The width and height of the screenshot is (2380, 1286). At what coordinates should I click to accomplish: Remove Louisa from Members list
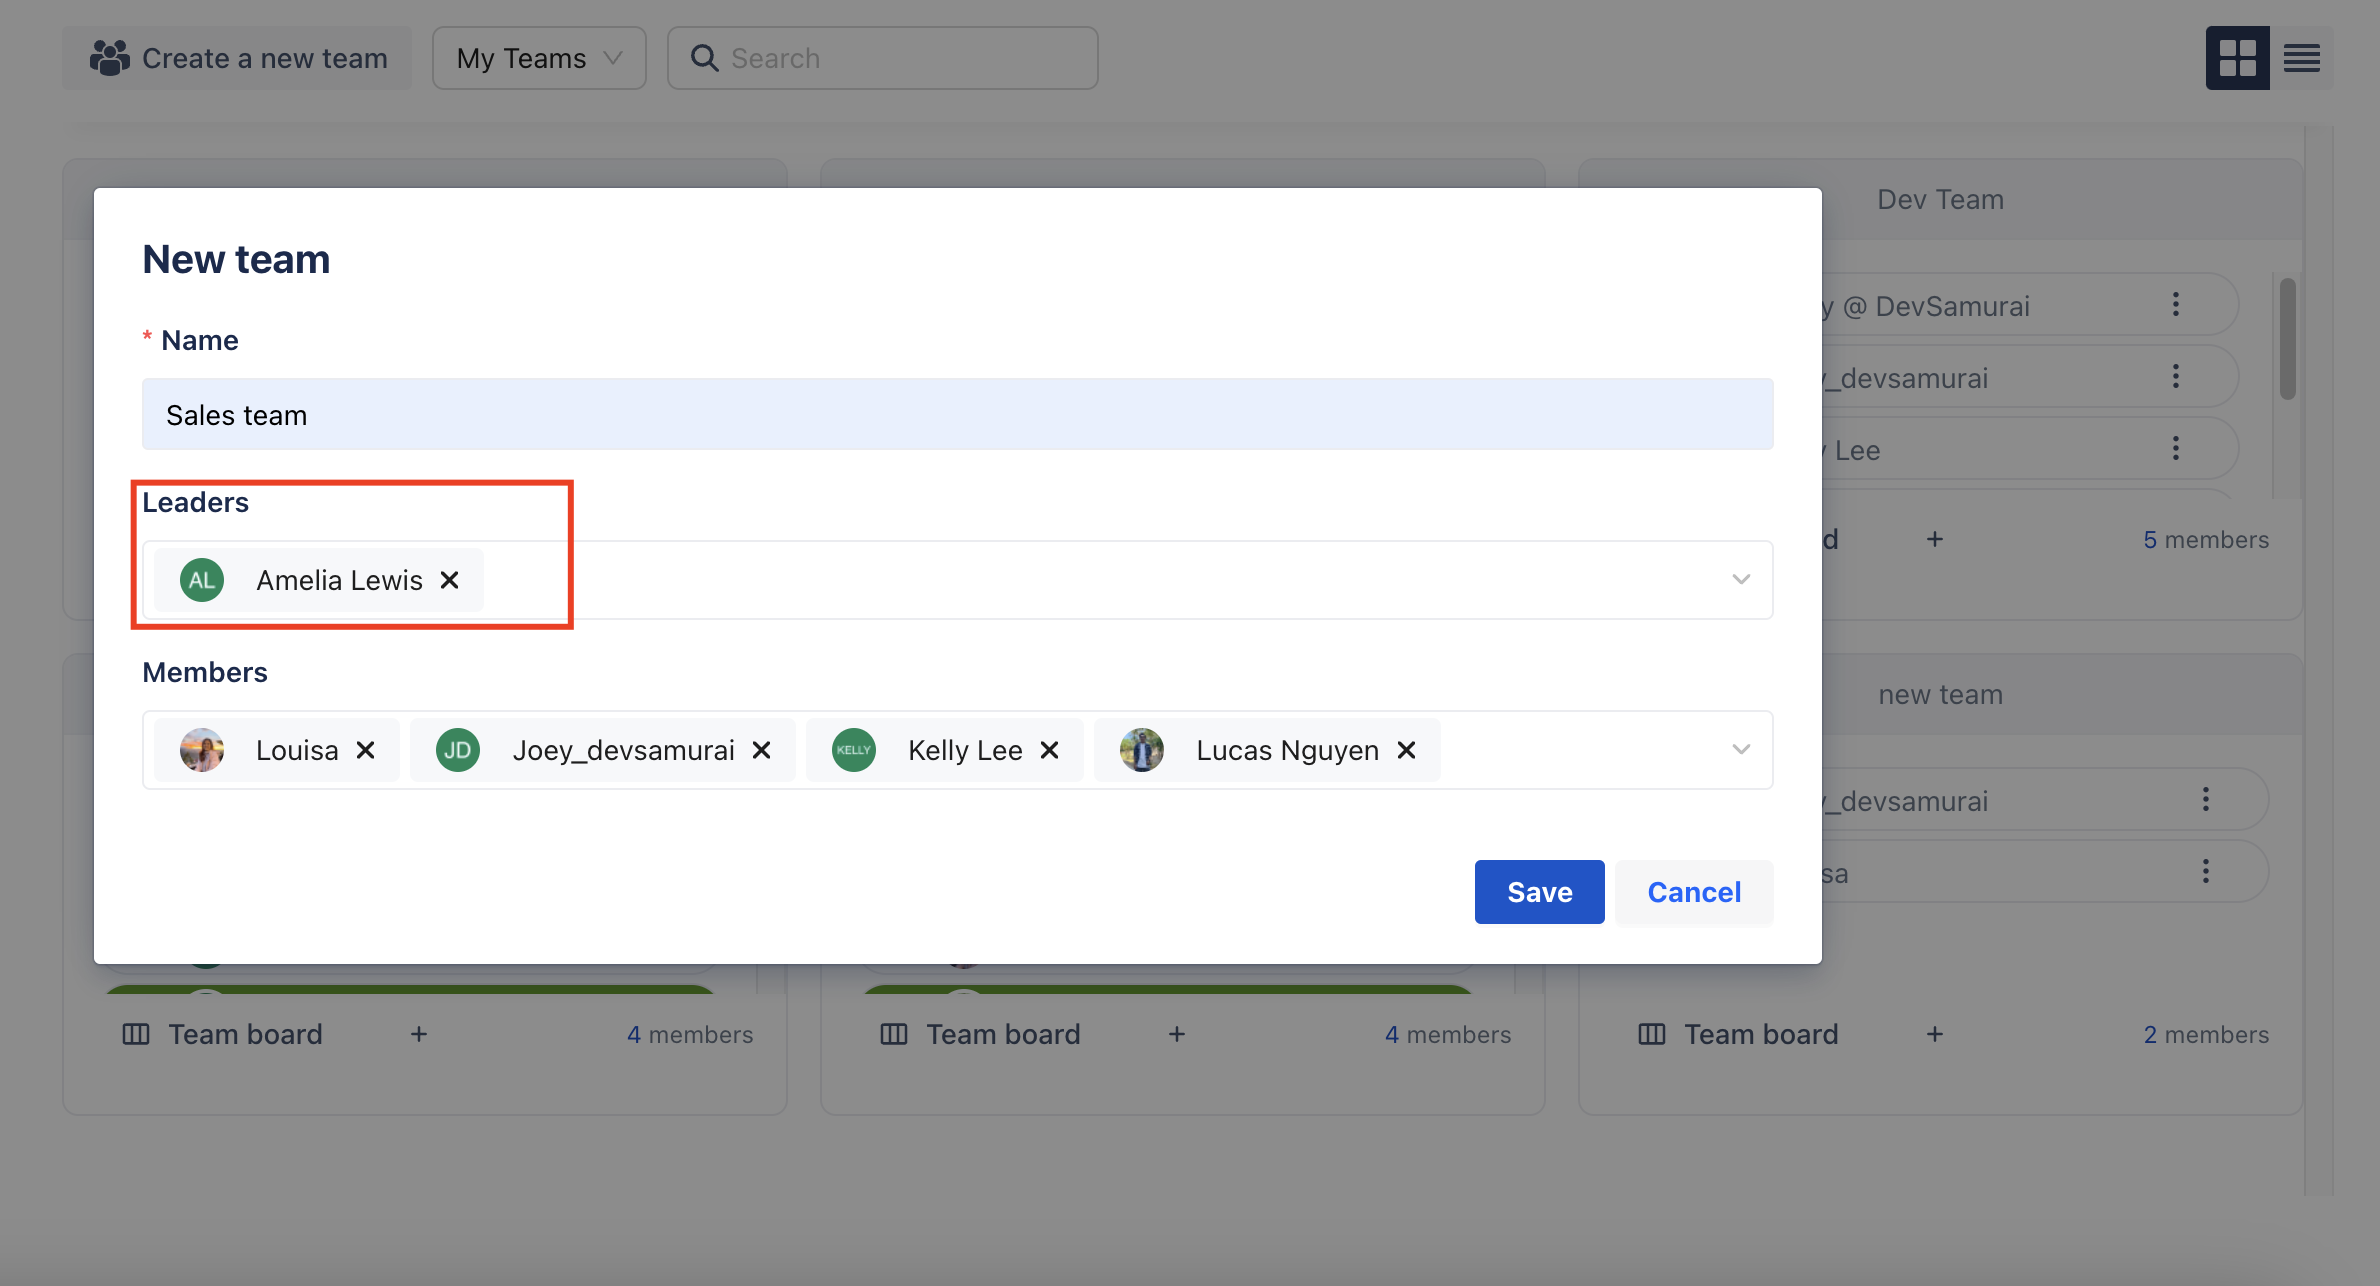click(366, 750)
